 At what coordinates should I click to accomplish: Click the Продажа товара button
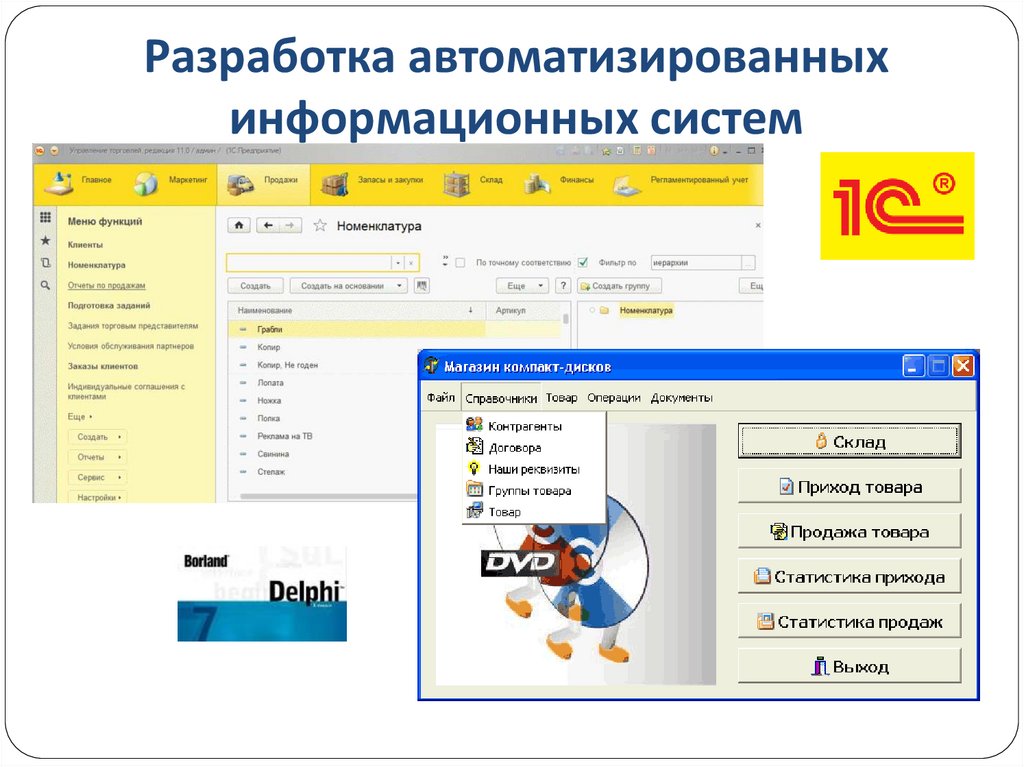(850, 532)
